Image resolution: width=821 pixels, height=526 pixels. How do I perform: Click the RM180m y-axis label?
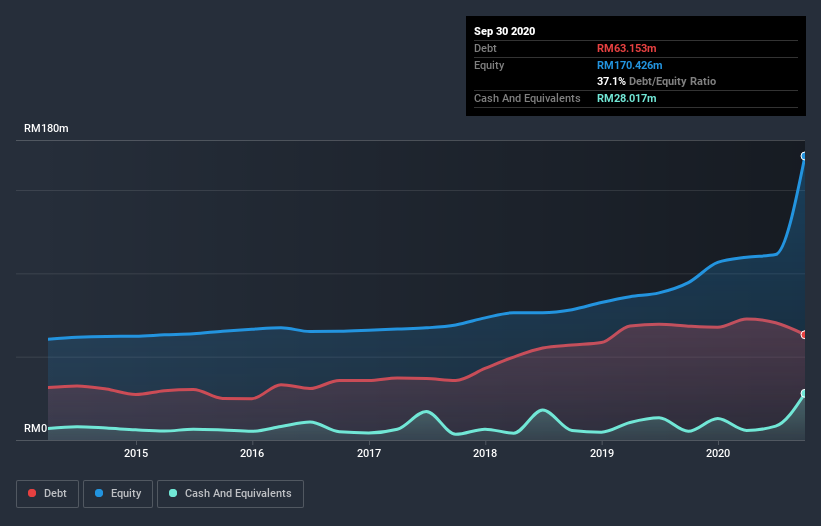point(46,128)
